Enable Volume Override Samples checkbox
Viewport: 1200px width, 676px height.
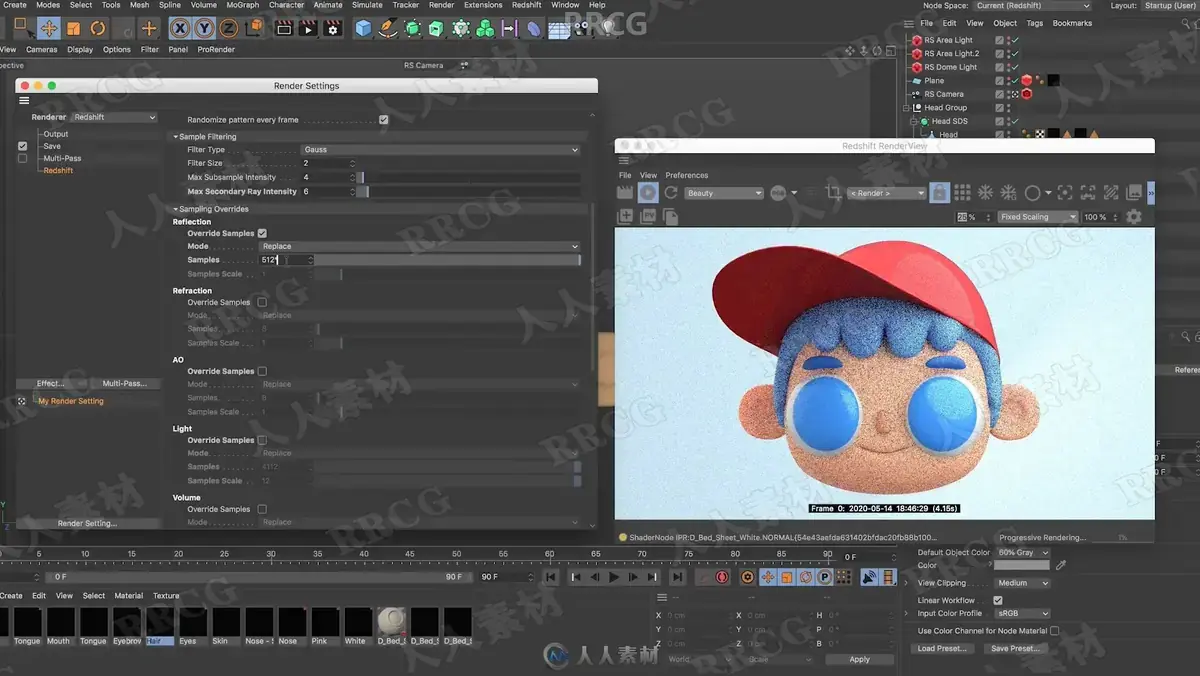click(x=262, y=509)
